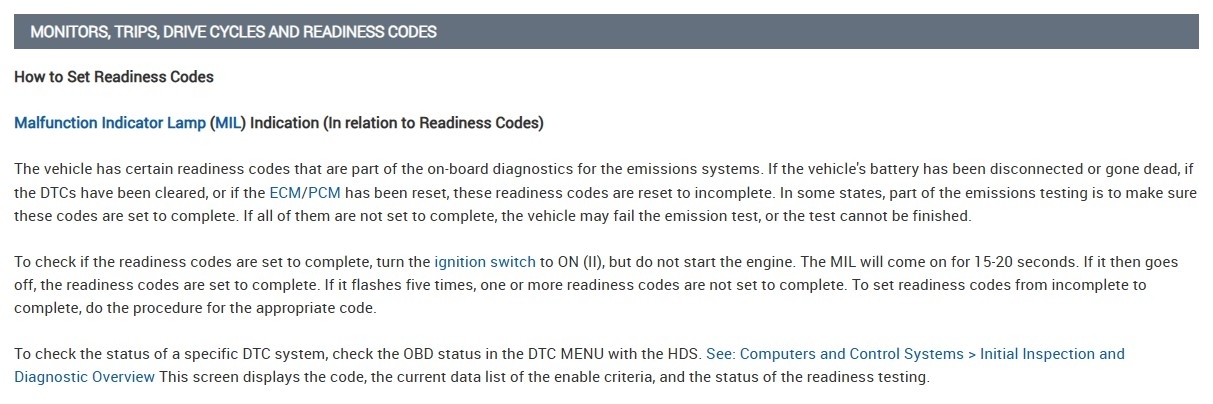Open the Malfunction Indicator Lamp link
The height and width of the screenshot is (404, 1213).
[x=110, y=123]
